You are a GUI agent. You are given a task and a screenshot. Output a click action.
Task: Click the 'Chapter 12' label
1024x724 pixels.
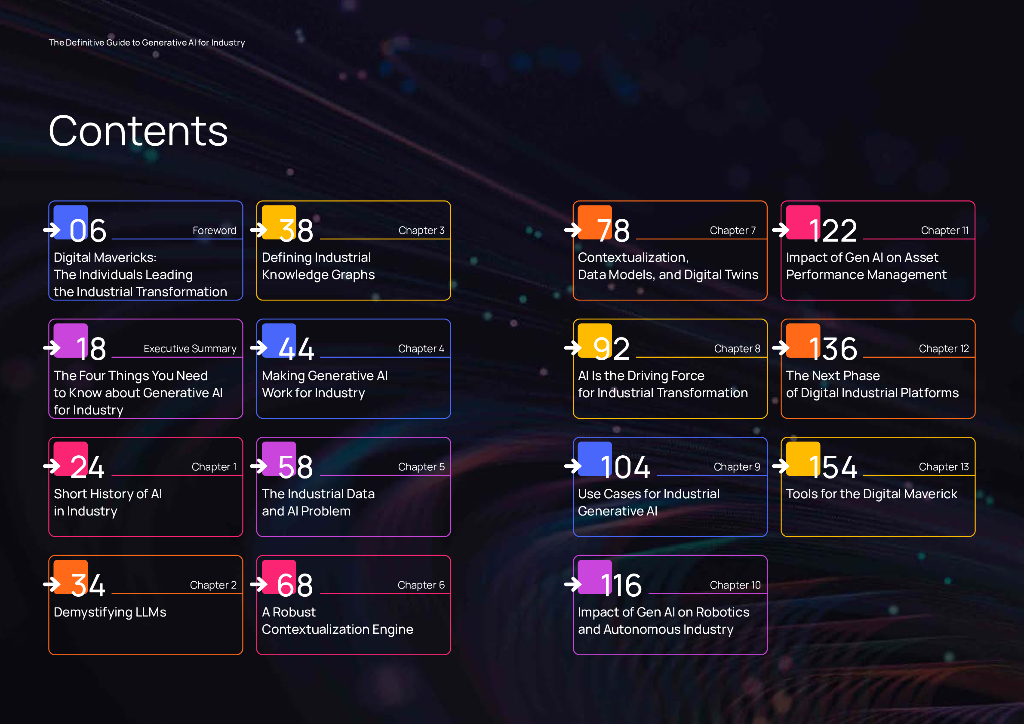[944, 349]
